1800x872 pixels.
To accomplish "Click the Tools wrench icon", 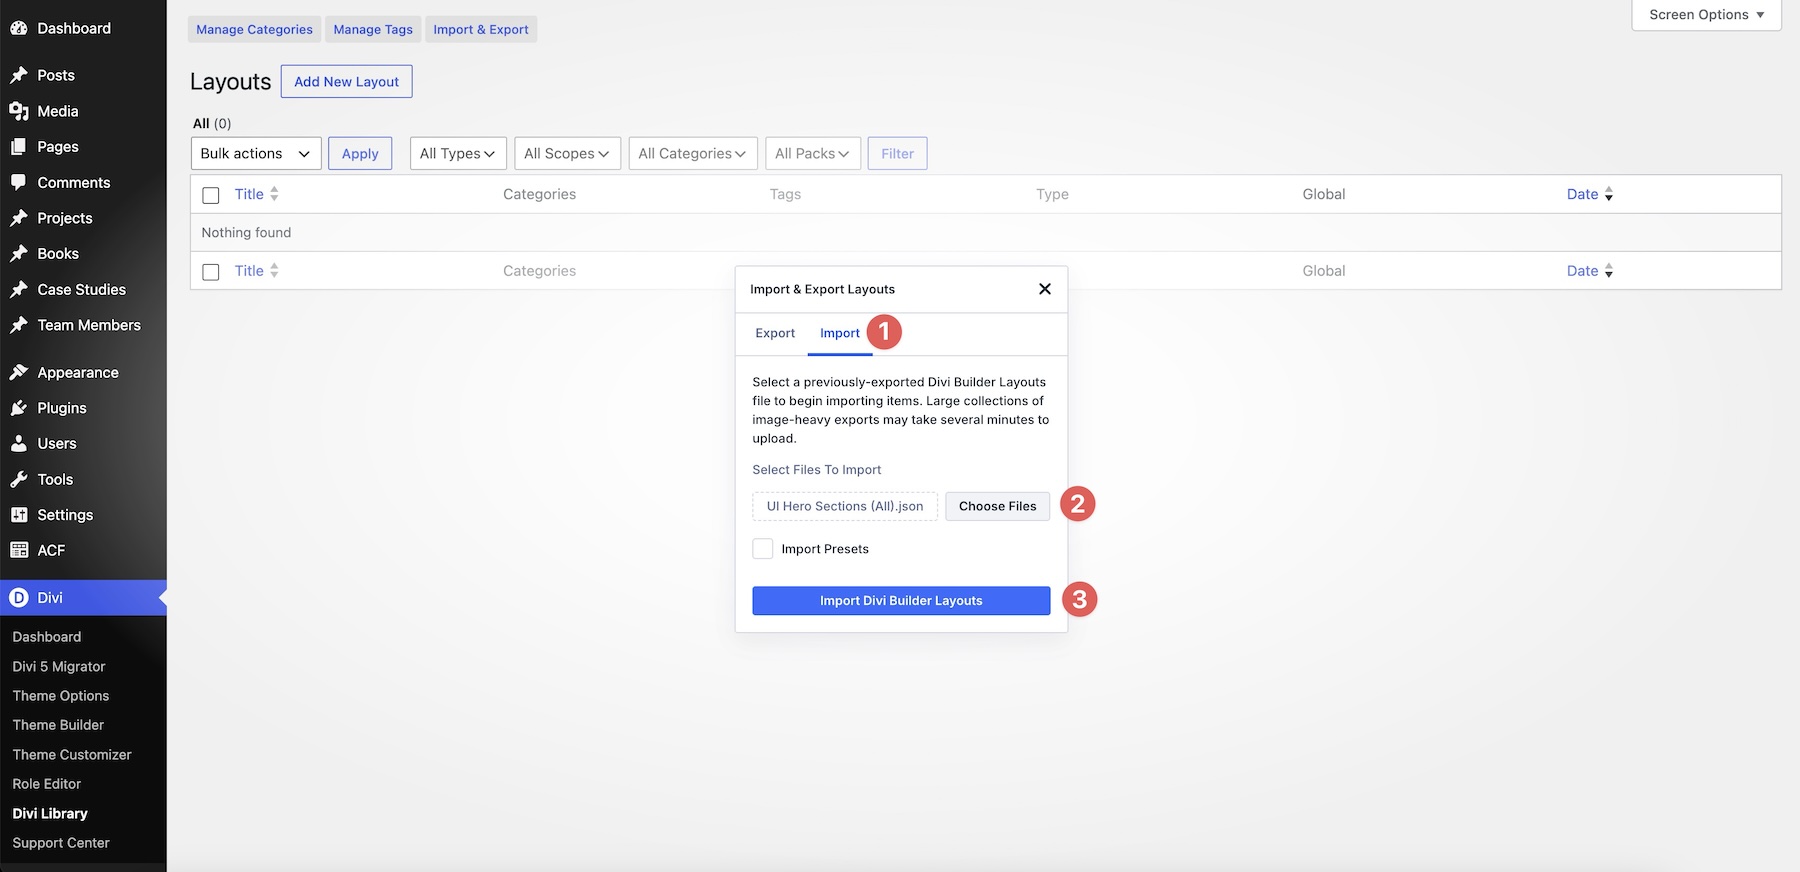I will click(19, 479).
